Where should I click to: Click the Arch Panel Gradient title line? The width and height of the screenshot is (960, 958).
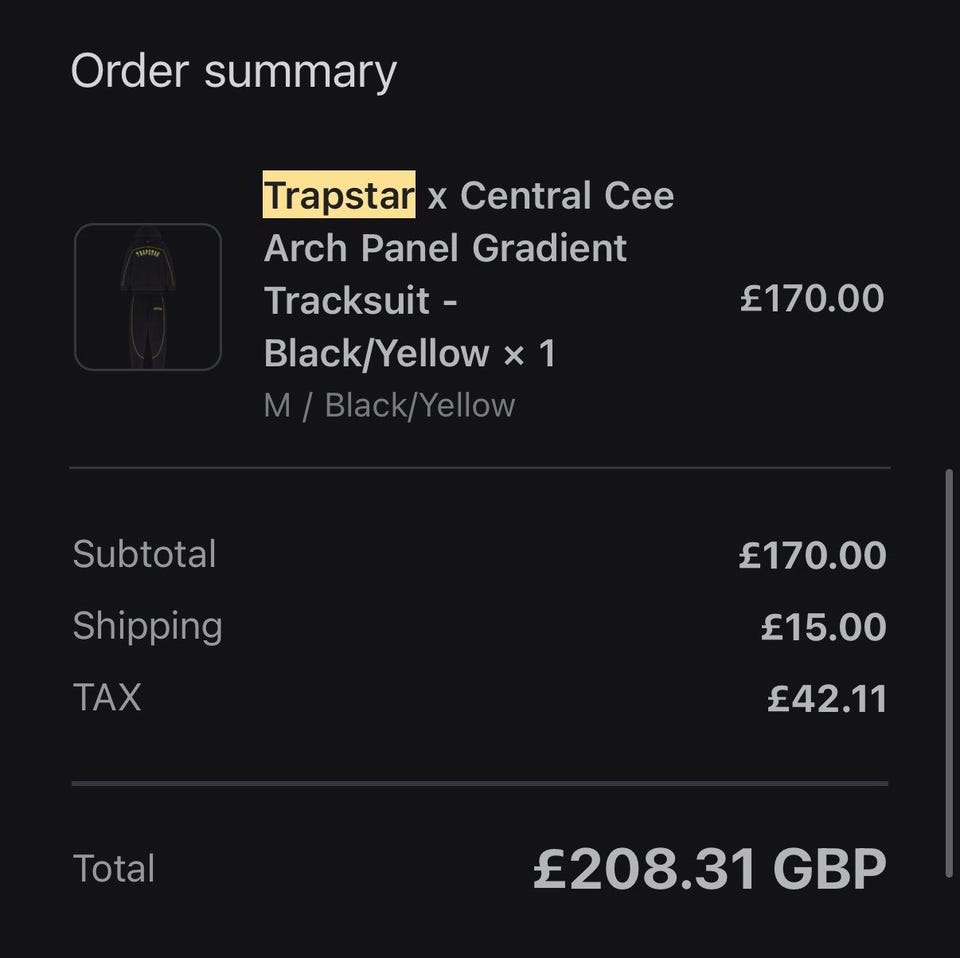click(445, 248)
